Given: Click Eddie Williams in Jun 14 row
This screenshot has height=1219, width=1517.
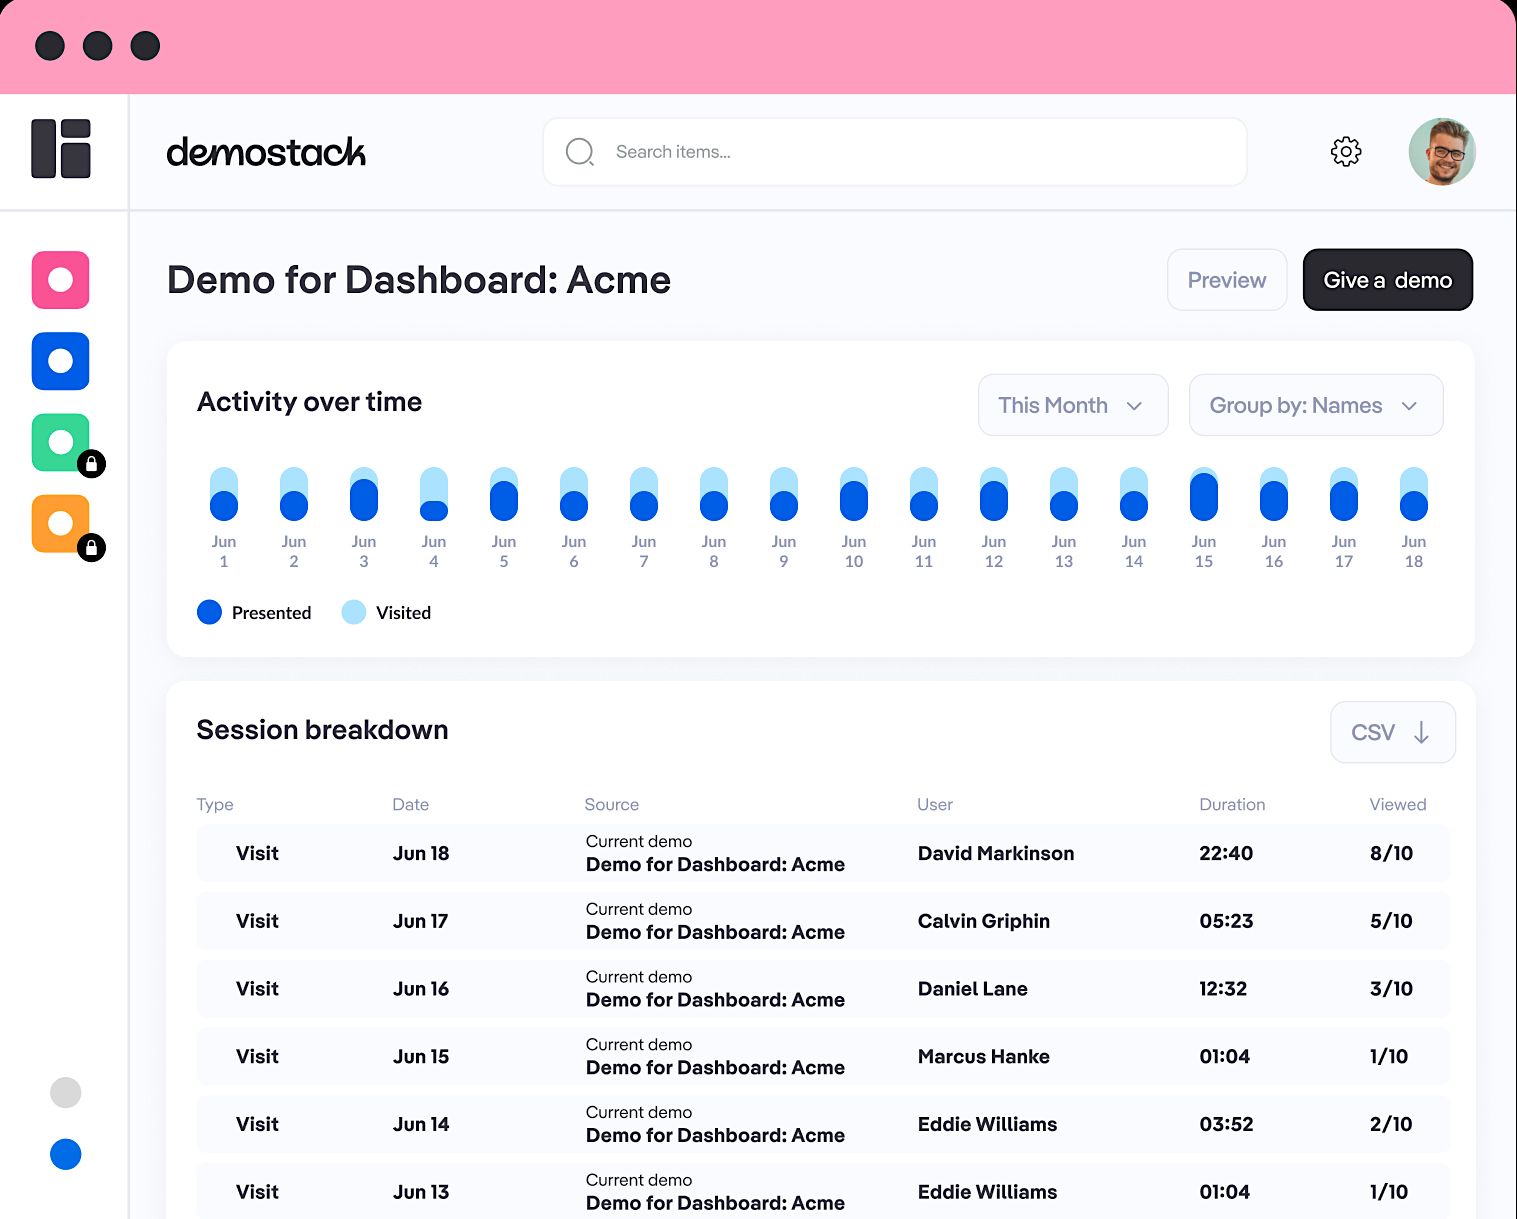Looking at the screenshot, I should coord(987,1124).
